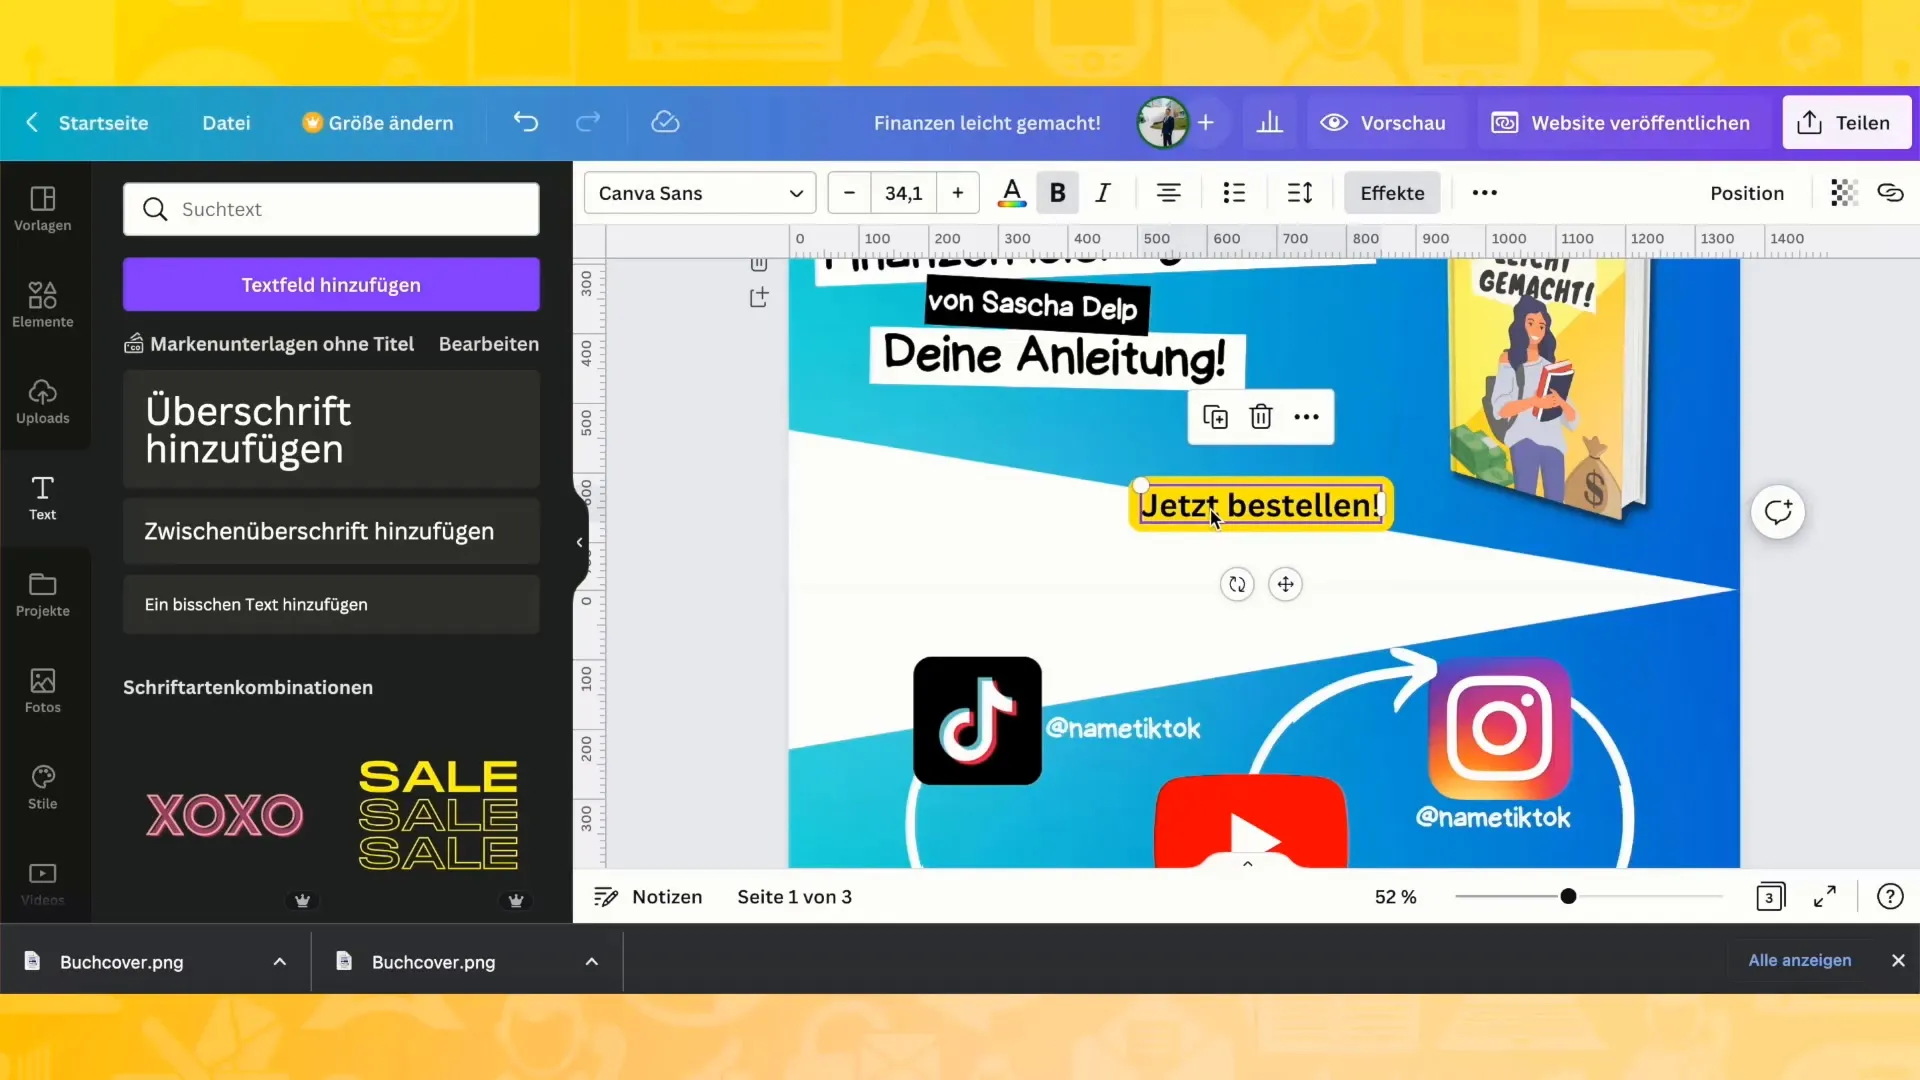Click the move handle below the text
The height and width of the screenshot is (1080, 1920).
pos(1285,584)
